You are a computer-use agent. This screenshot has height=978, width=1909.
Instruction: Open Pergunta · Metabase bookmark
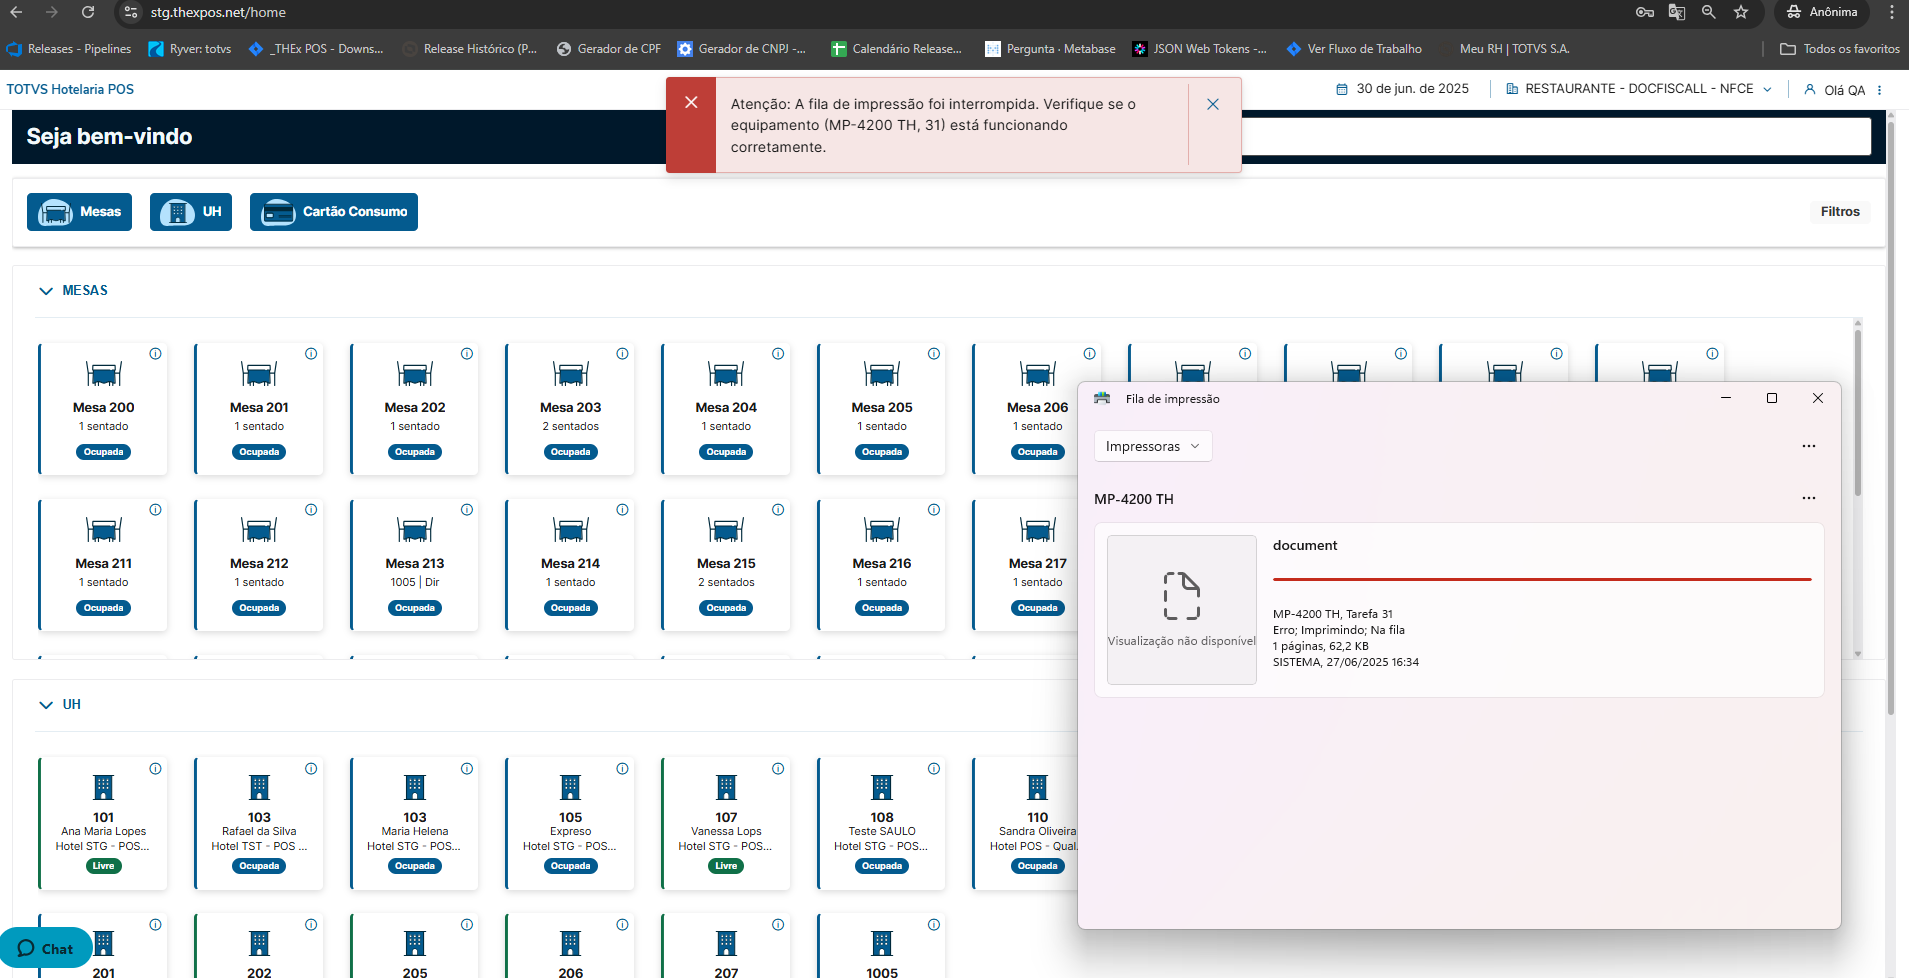[1050, 49]
